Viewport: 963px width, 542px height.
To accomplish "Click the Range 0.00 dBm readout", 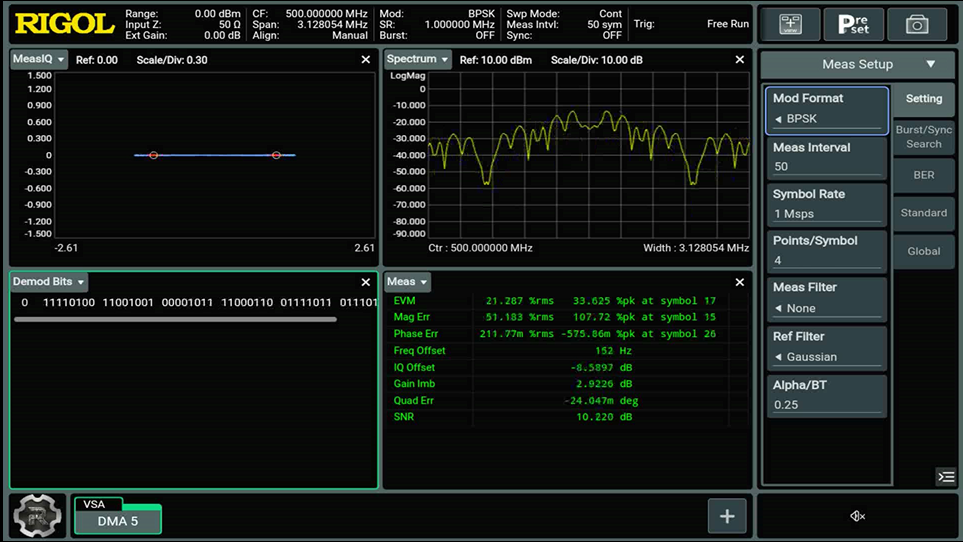I will click(x=183, y=14).
